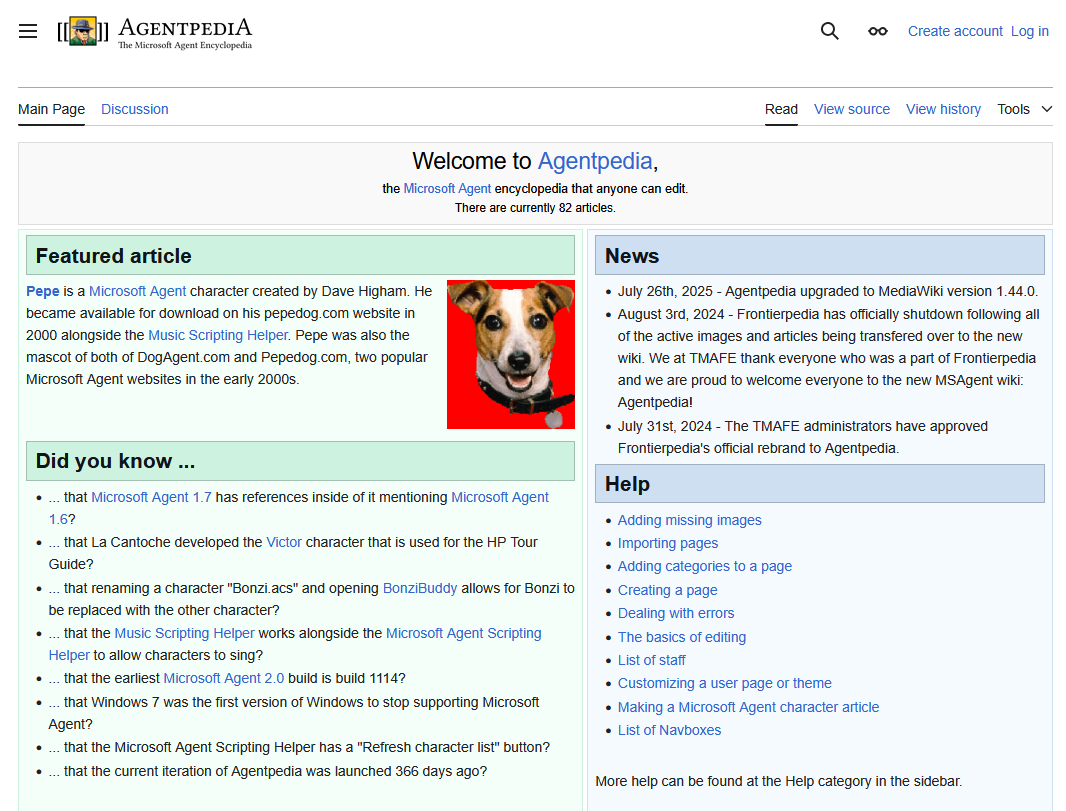Image resolution: width=1066 pixels, height=811 pixels.
Task: Click the Help section heading
Action: click(x=627, y=484)
